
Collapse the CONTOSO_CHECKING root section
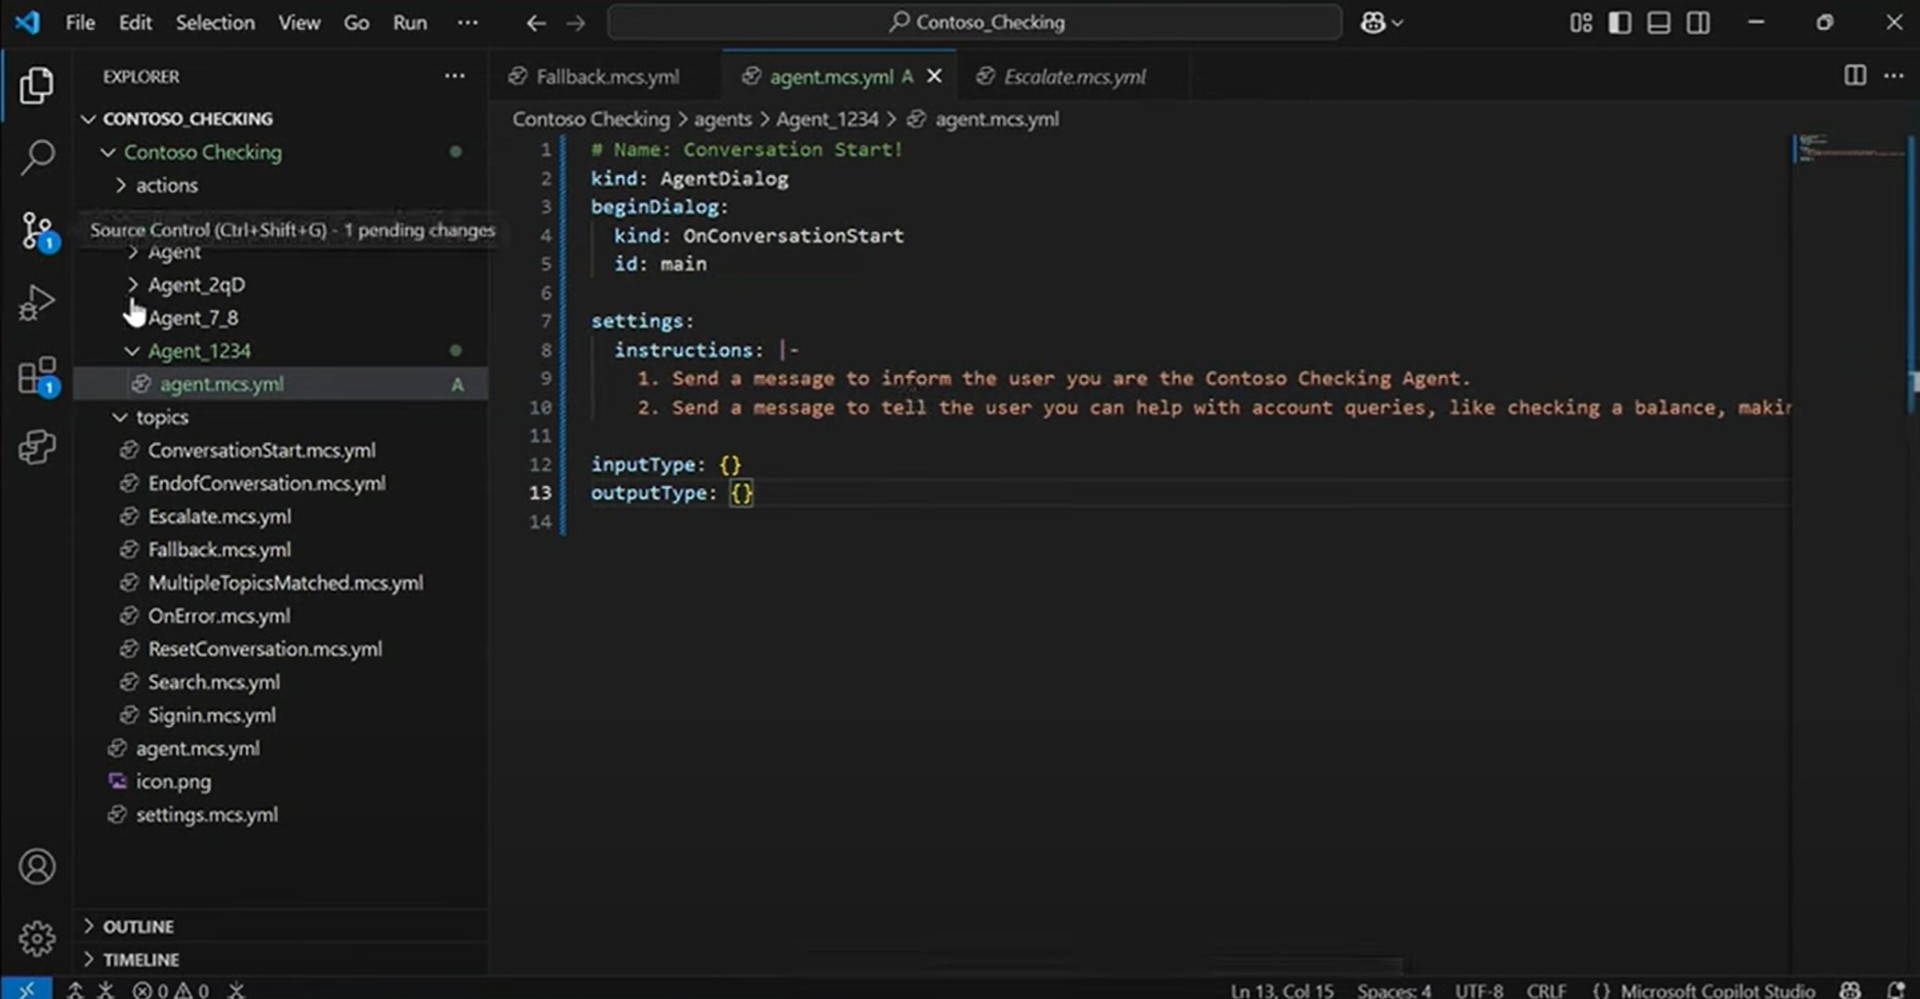pos(188,118)
